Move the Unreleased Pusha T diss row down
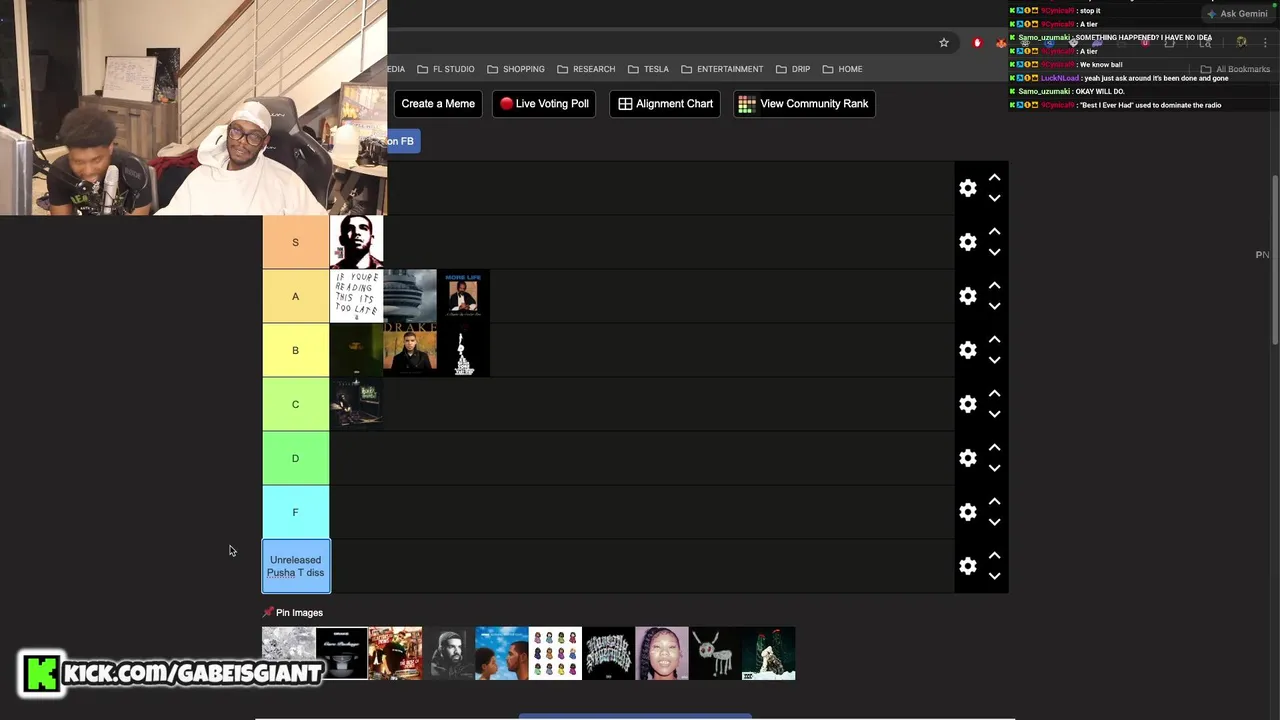The width and height of the screenshot is (1280, 720). pos(994,576)
